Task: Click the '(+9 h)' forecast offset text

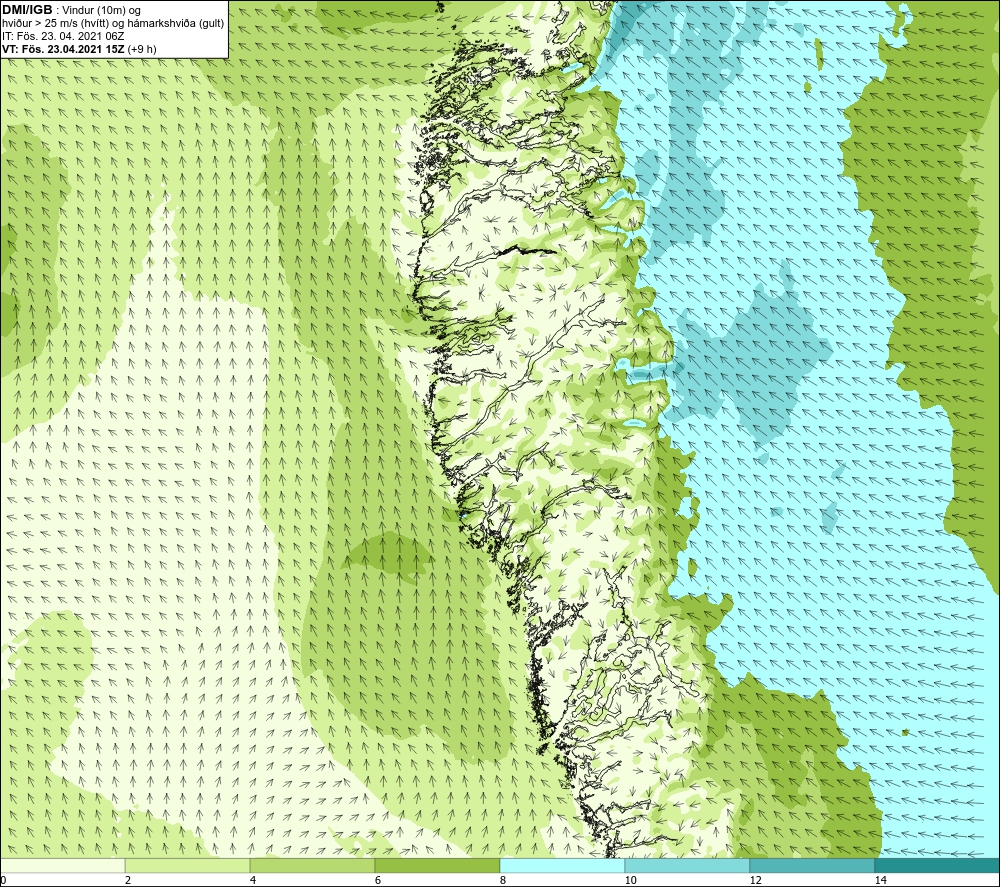Action: click(x=142, y=49)
